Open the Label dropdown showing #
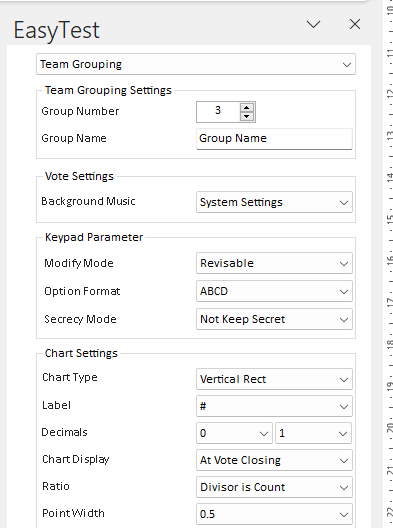The height and width of the screenshot is (528, 393). tap(274, 406)
